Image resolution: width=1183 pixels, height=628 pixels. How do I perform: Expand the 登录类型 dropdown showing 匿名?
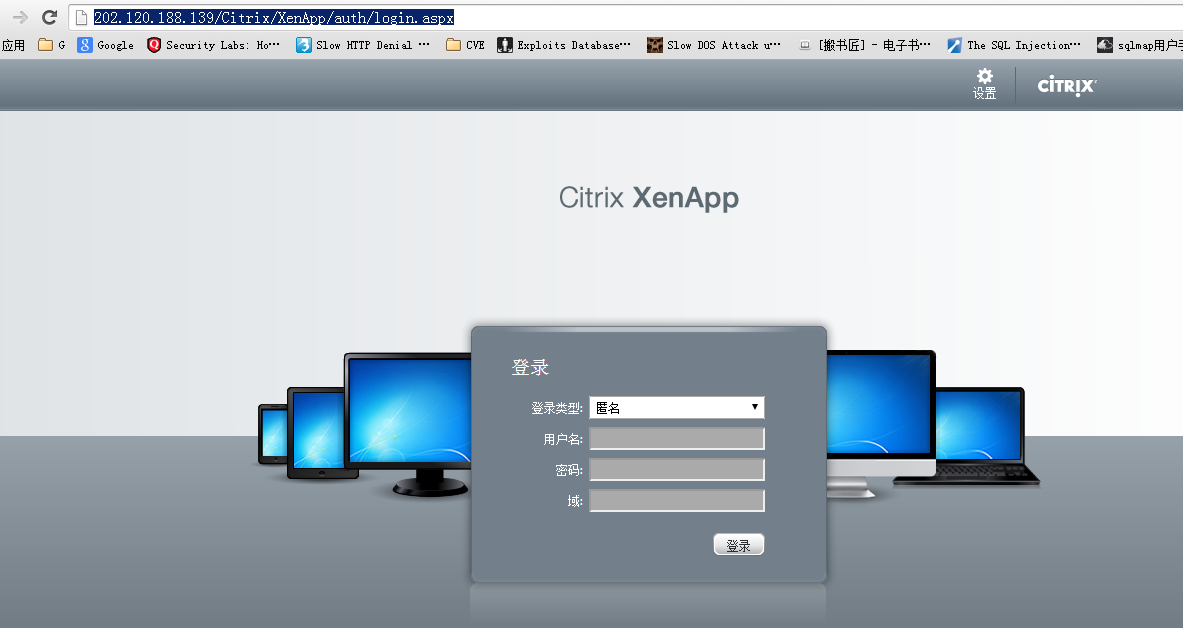tap(677, 408)
